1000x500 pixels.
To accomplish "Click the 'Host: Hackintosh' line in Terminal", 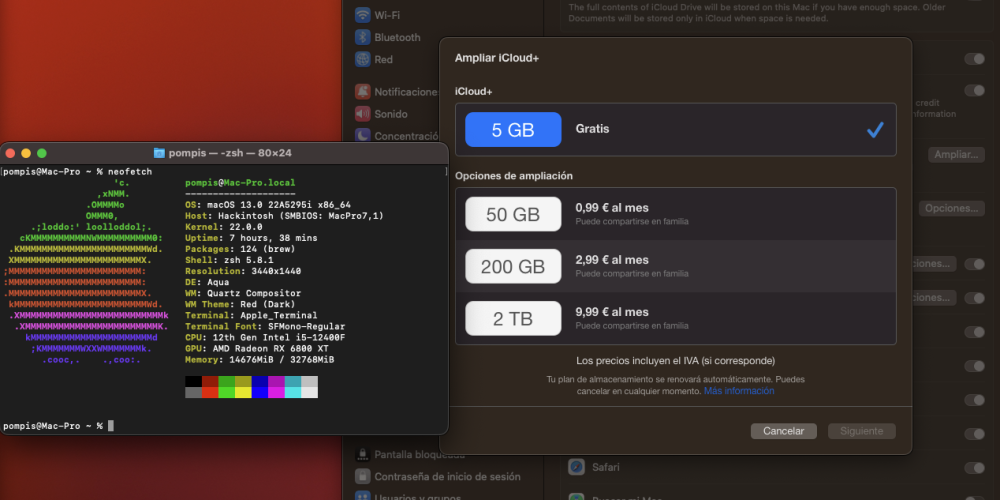I will 284,216.
